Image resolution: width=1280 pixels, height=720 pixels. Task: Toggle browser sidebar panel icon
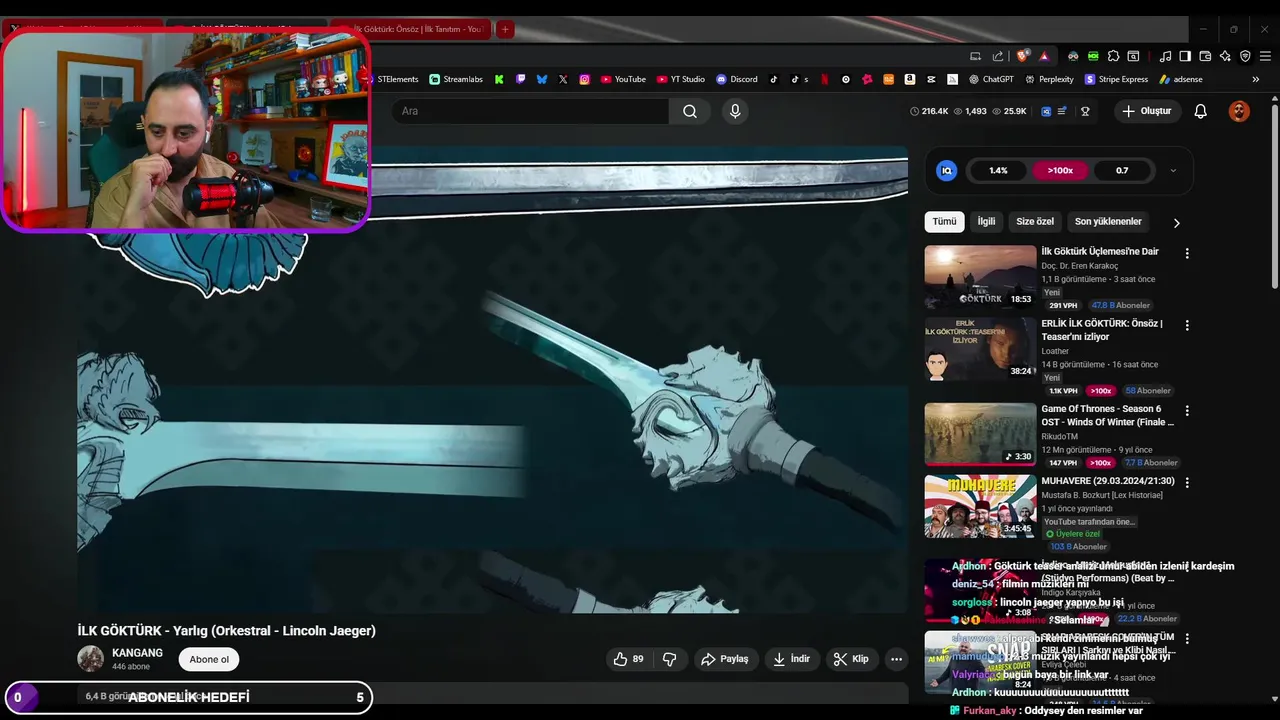tap(1185, 56)
